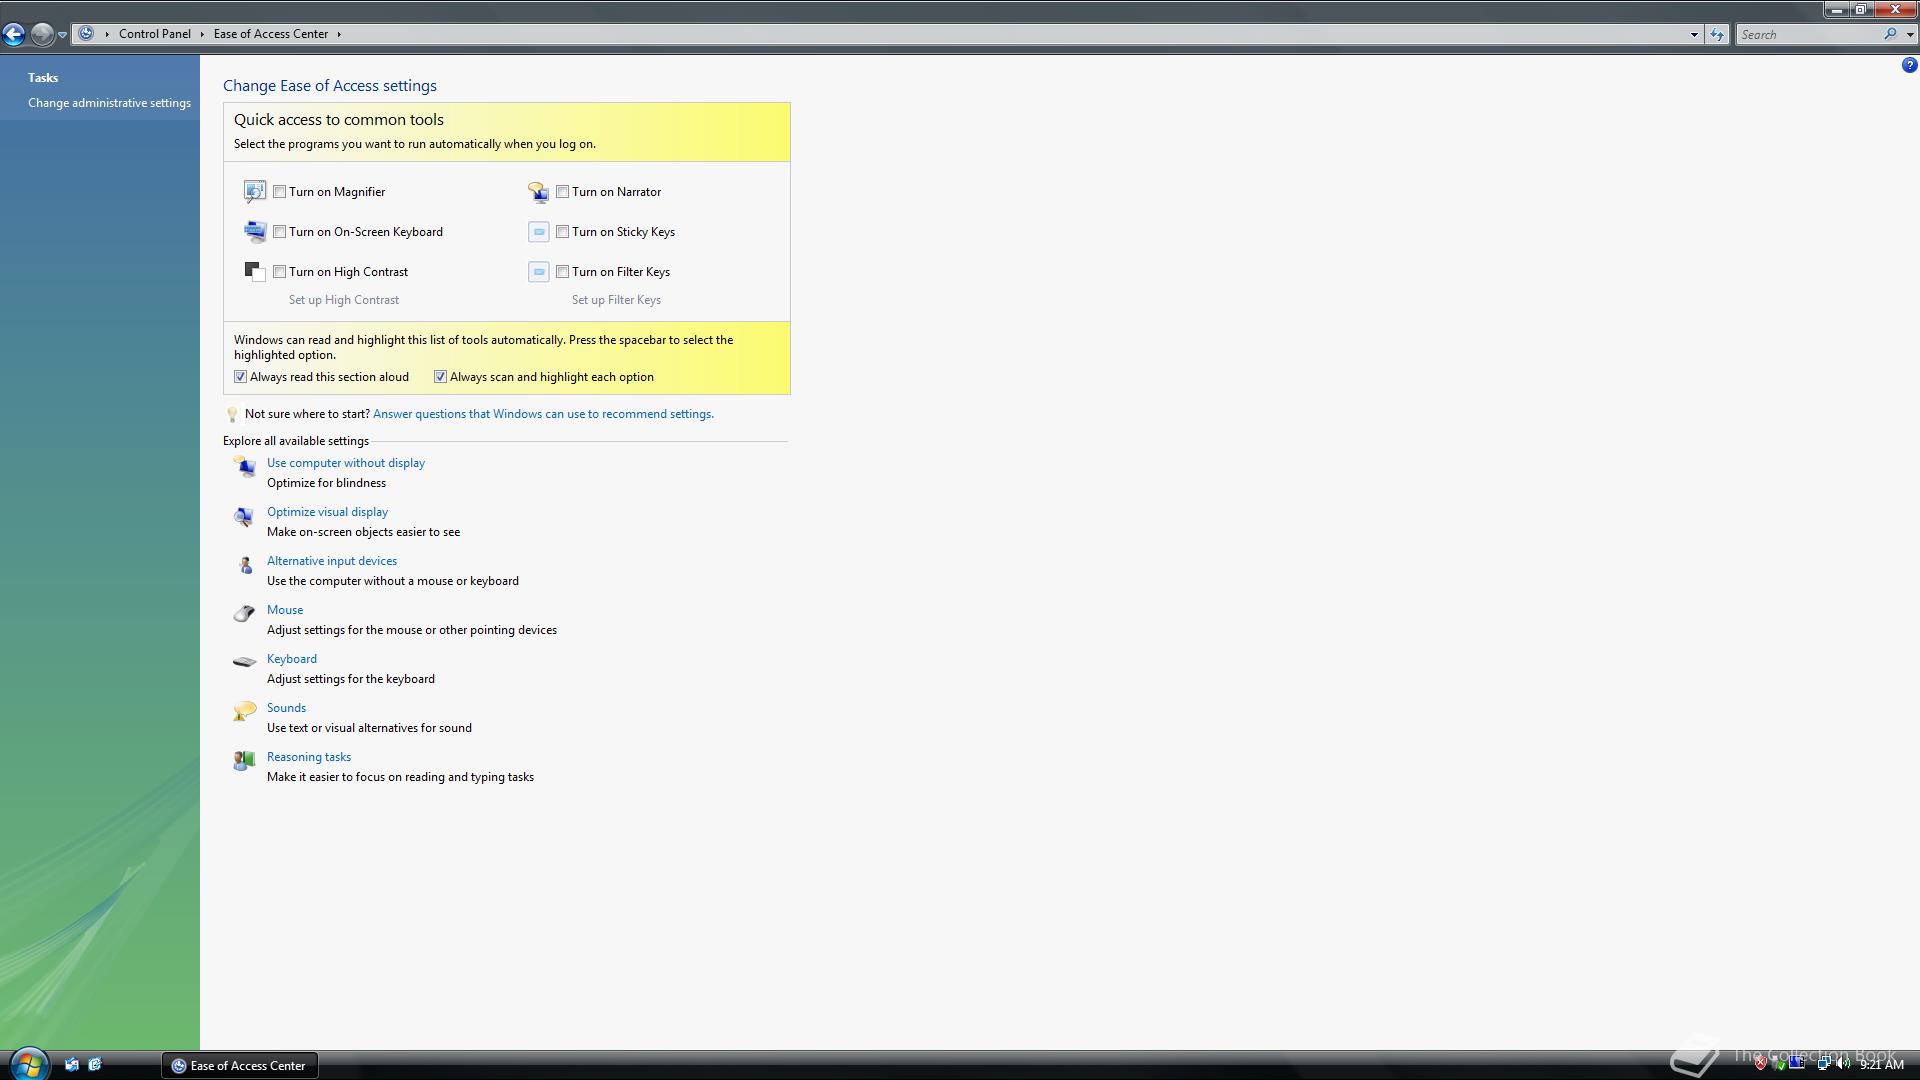Click the taskbar clock showing 9:21 AM
The height and width of the screenshot is (1080, 1920).
[x=1881, y=1065]
